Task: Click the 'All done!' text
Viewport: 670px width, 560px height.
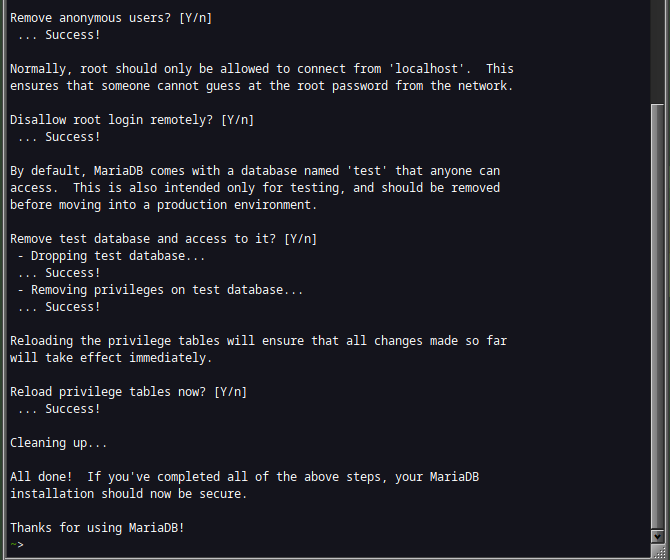Action: pos(41,477)
